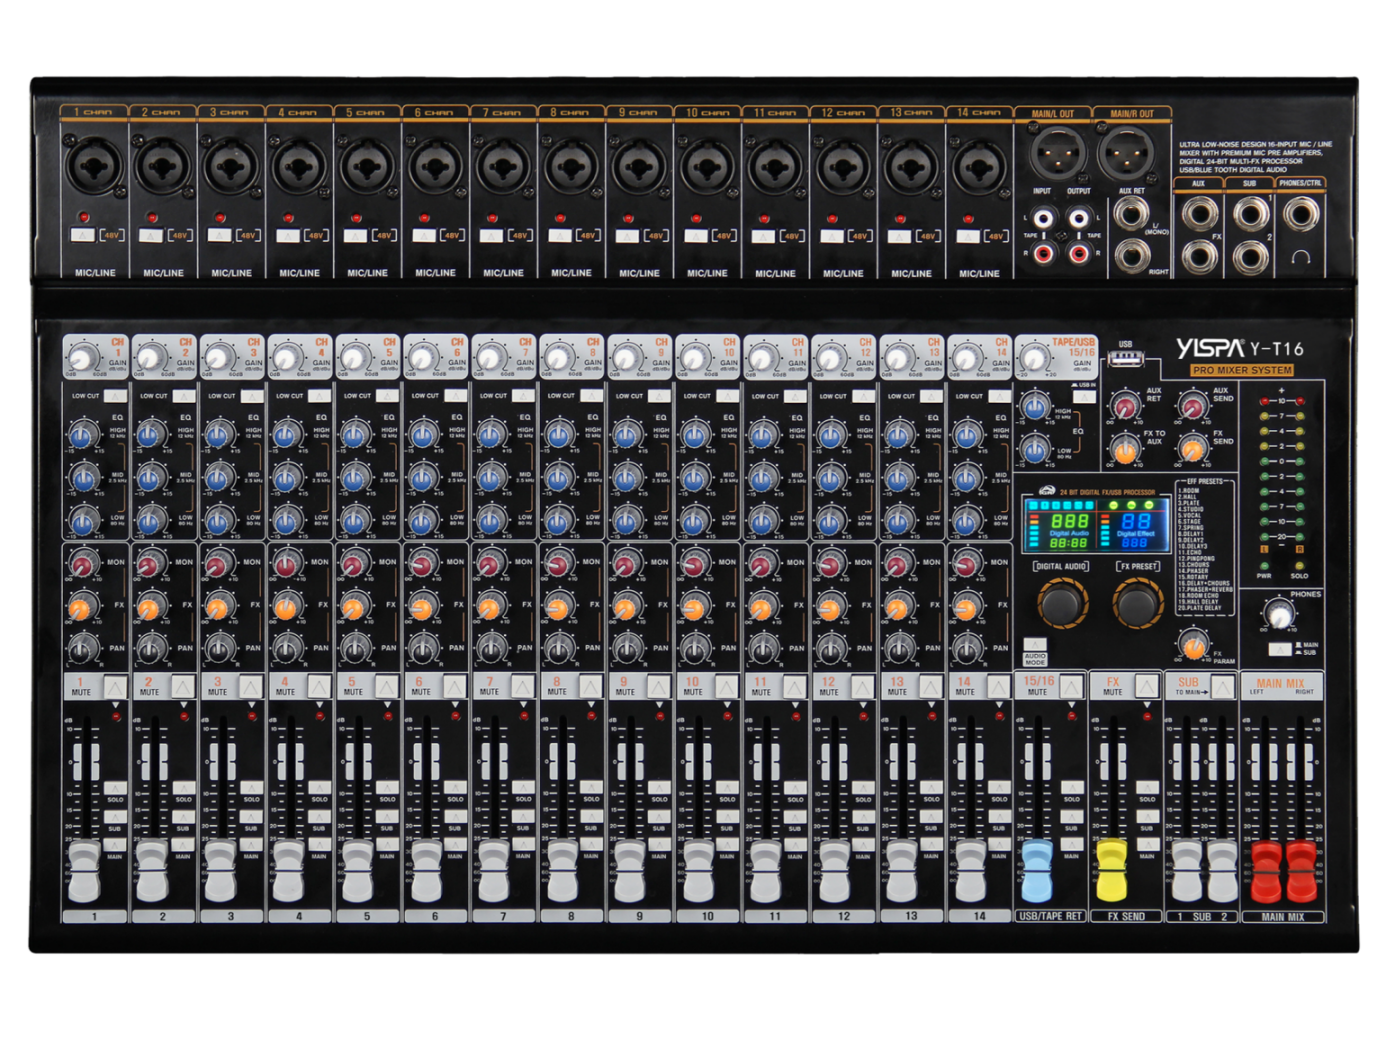This screenshot has height=1039, width=1386.
Task: Click the headphone symbol under PHONES/CTRL jack
Action: click(1301, 256)
